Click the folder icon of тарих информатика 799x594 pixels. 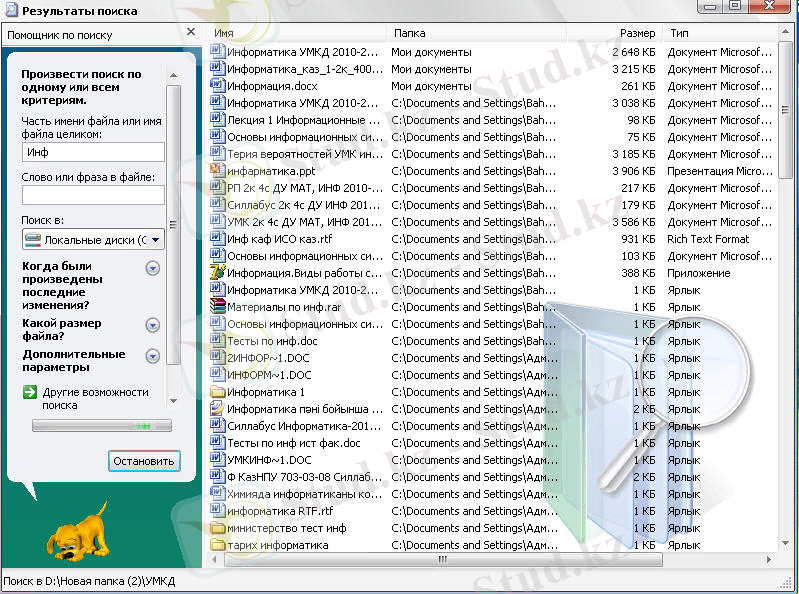[217, 545]
